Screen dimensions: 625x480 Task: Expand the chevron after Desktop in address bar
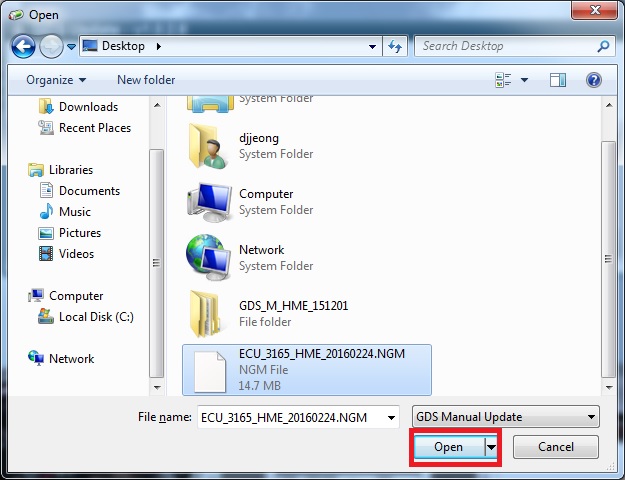point(159,46)
